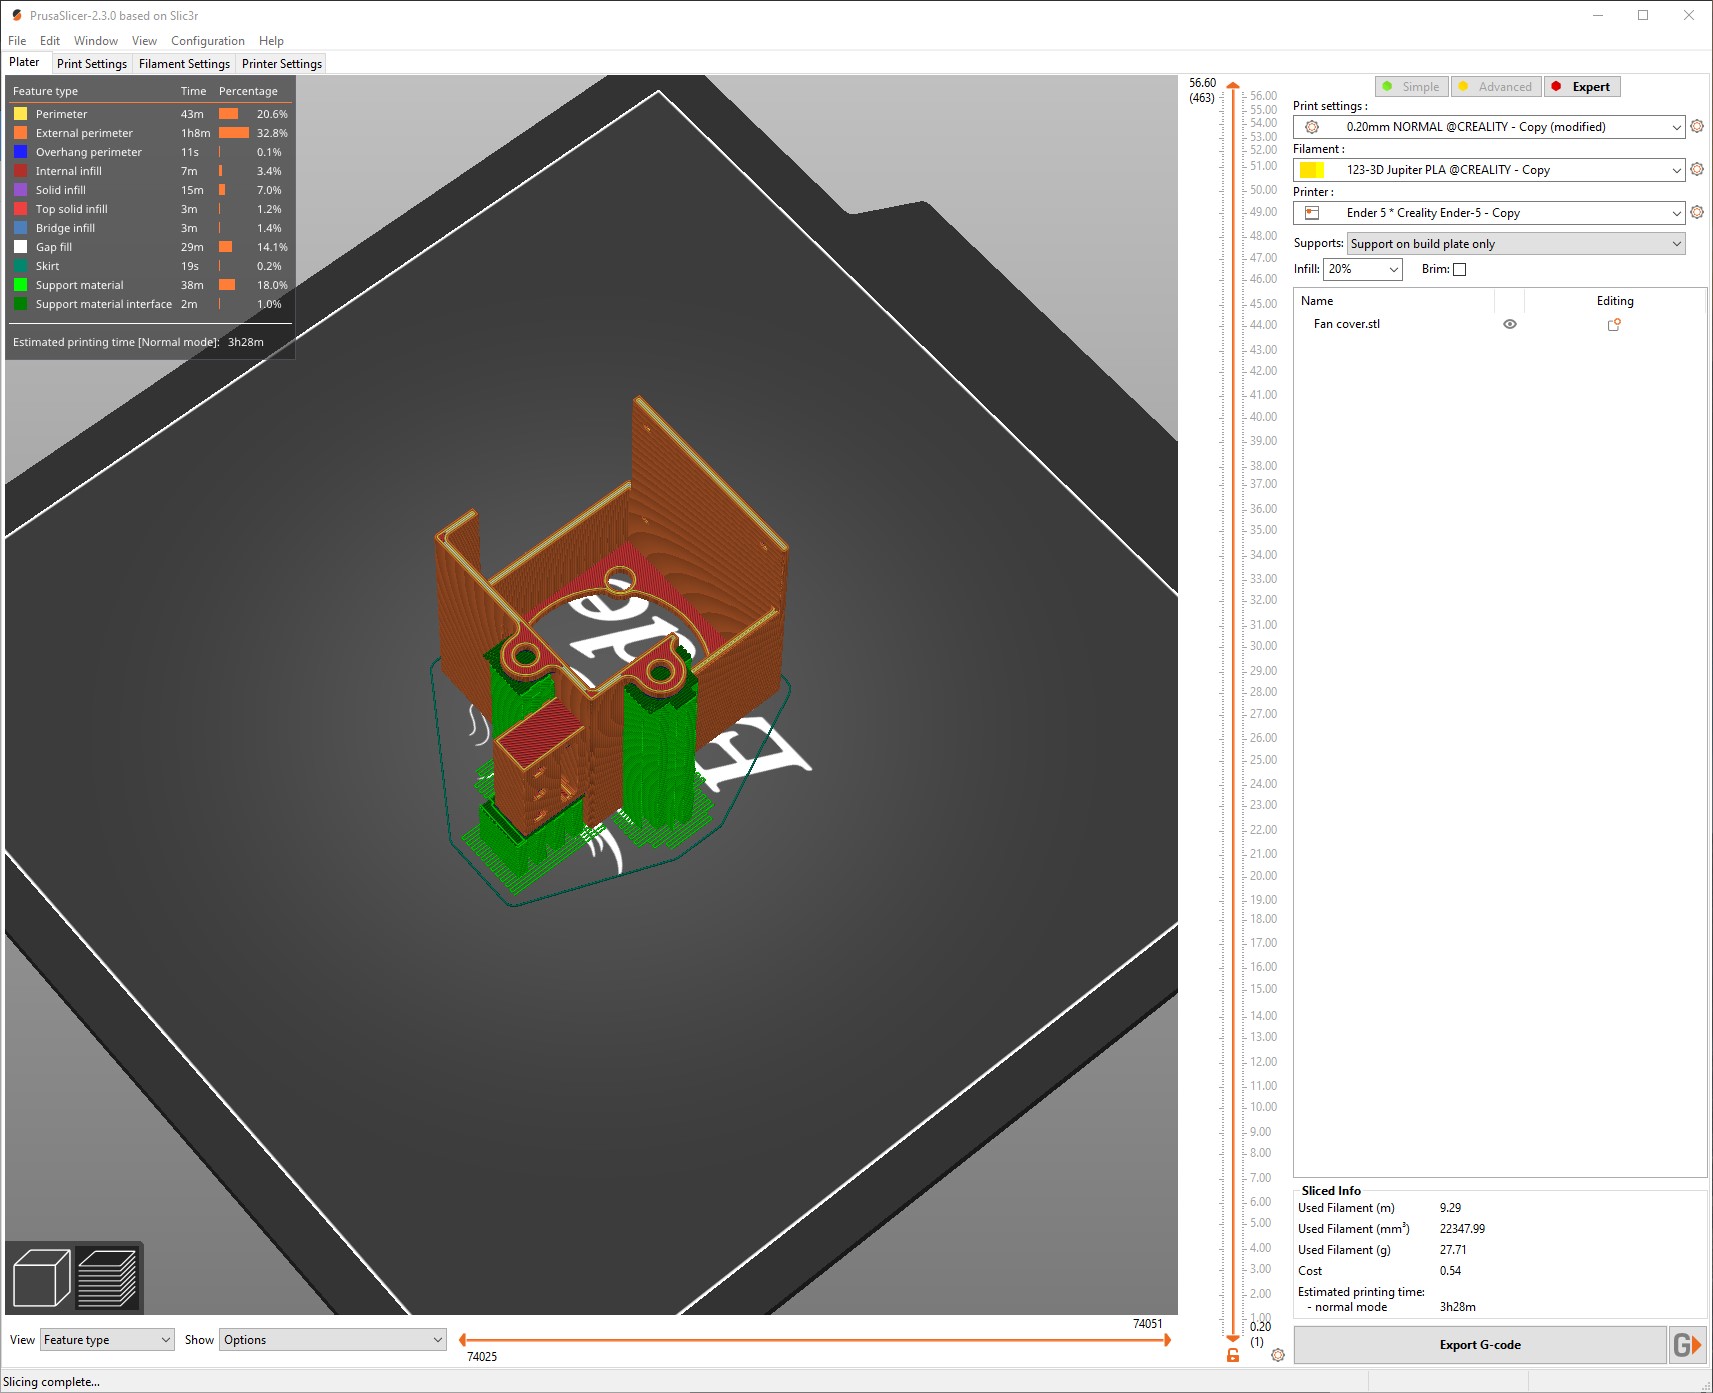Open the Configuration menu

208,41
